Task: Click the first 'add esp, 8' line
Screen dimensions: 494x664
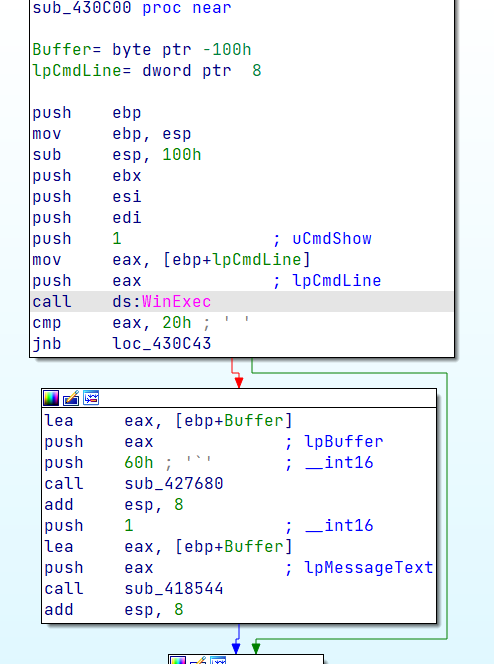Action: pyautogui.click(x=114, y=504)
